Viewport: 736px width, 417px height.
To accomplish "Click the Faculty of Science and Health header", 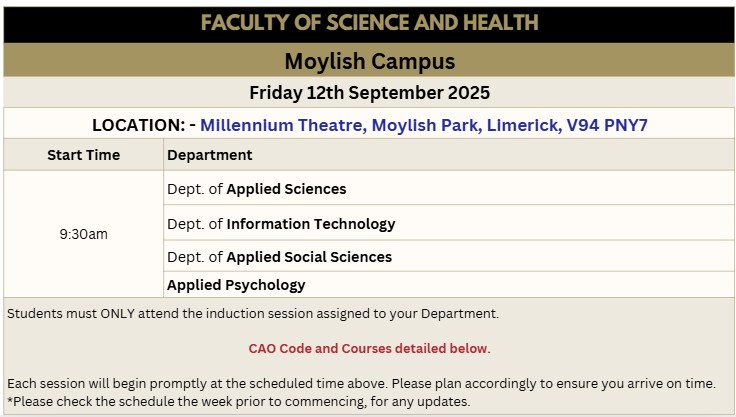I will coord(369,23).
